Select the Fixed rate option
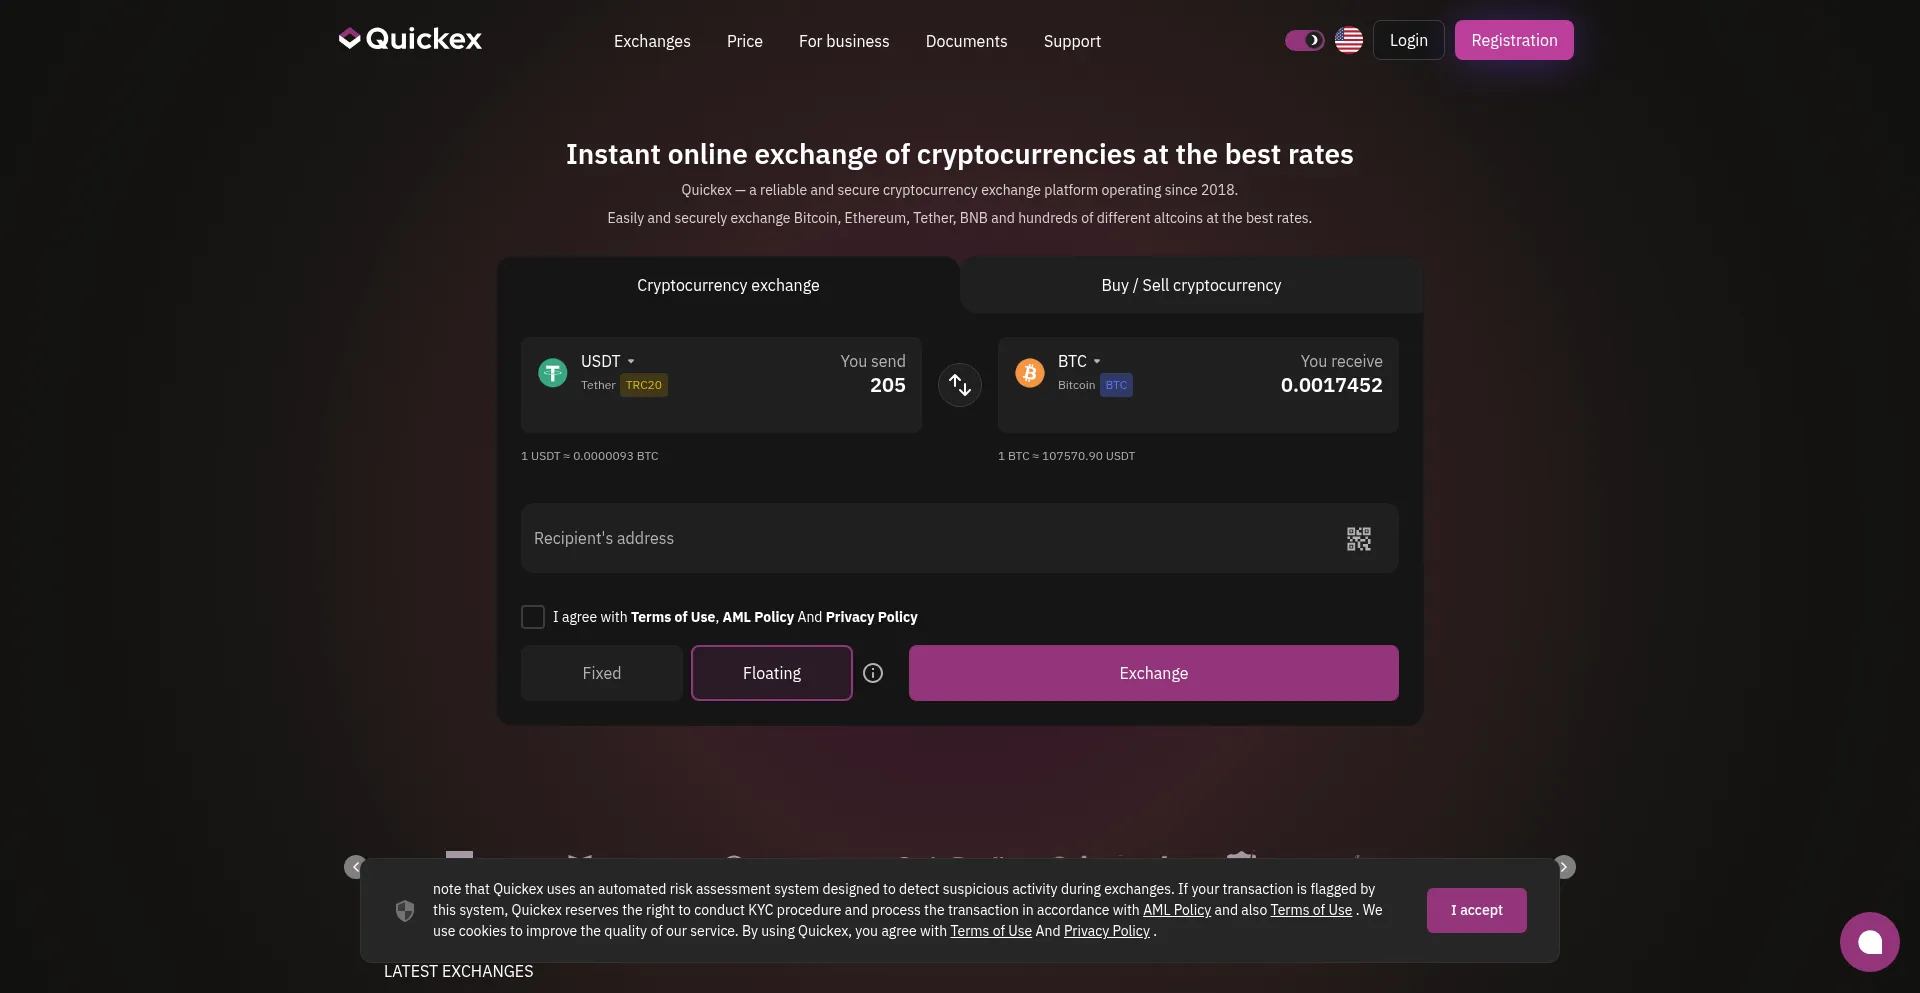The height and width of the screenshot is (993, 1920). (602, 673)
